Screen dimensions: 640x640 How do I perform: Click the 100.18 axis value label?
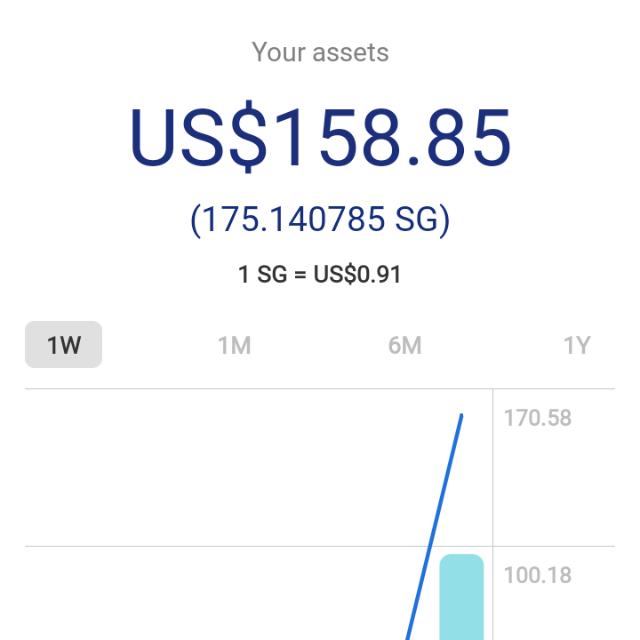[x=537, y=575]
